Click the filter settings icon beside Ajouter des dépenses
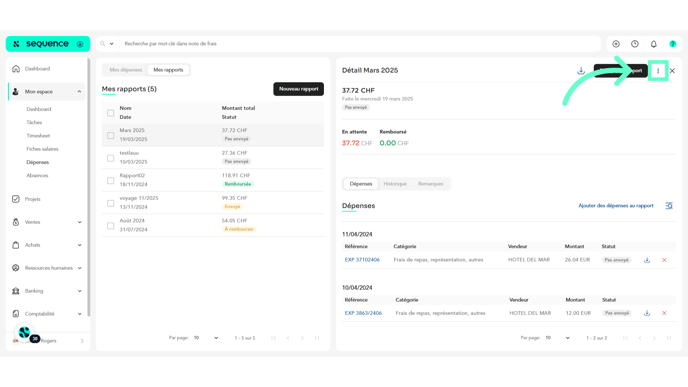 [669, 206]
